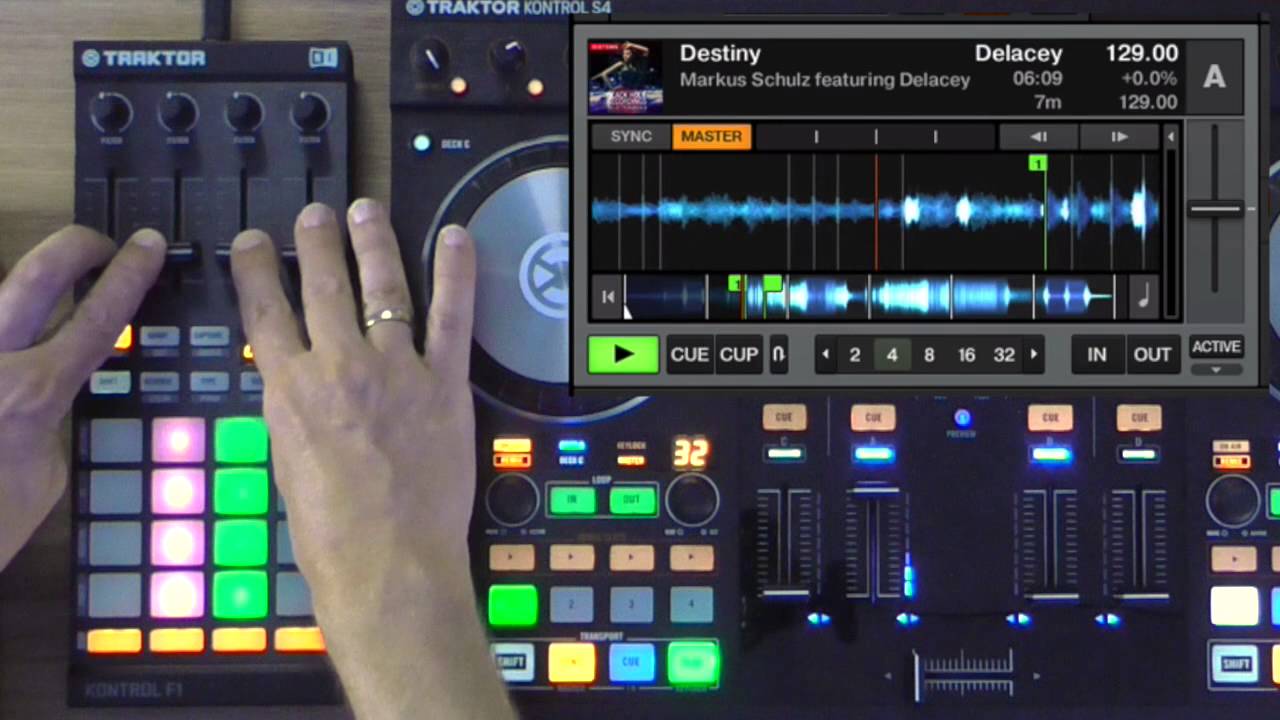The height and width of the screenshot is (720, 1280).
Task: Open the advanced panel via arrow under ACTIVE
Action: coord(1216,370)
